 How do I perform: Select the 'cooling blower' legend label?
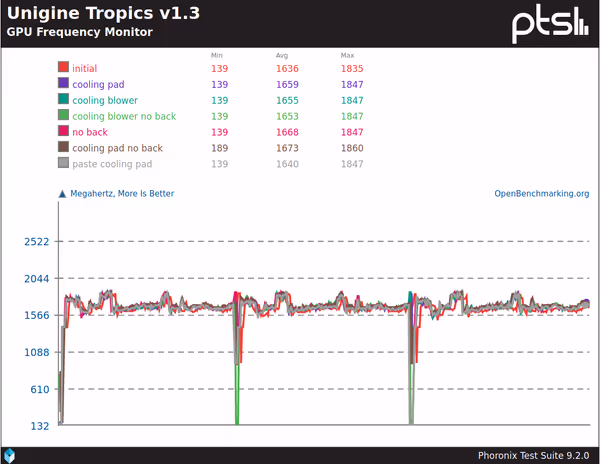point(105,100)
